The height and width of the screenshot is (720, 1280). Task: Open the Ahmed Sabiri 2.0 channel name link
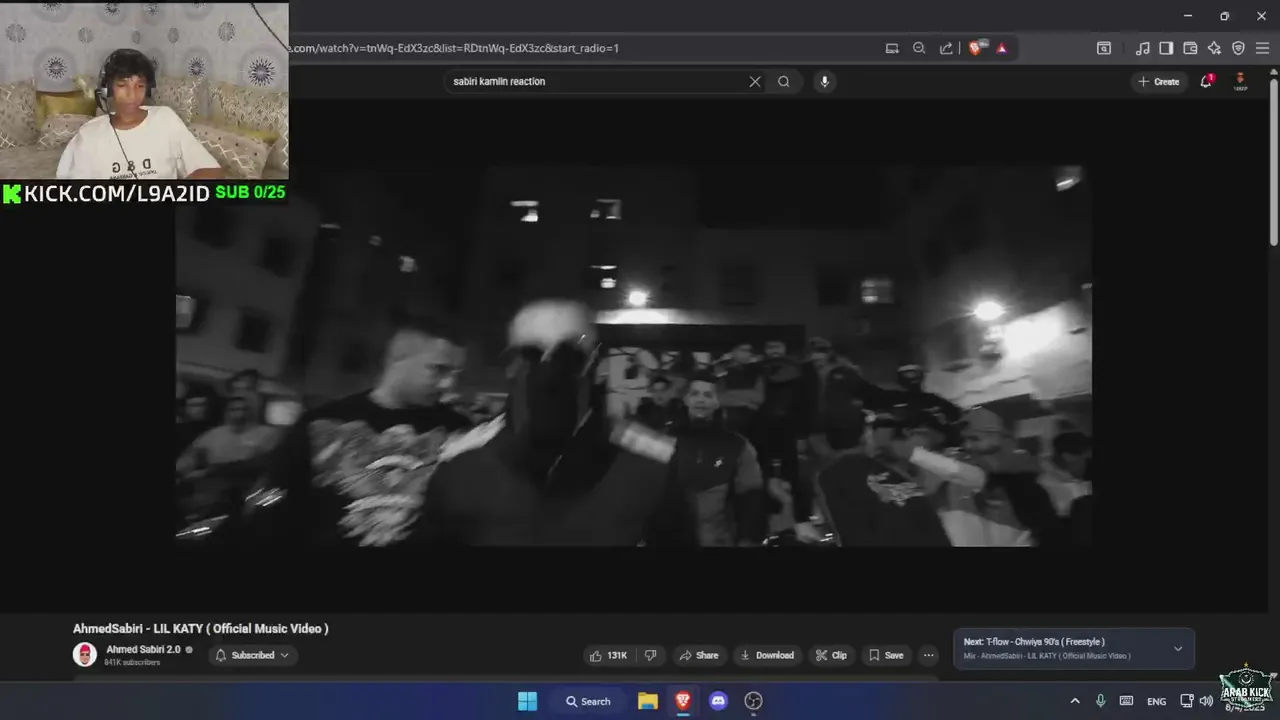(x=143, y=650)
